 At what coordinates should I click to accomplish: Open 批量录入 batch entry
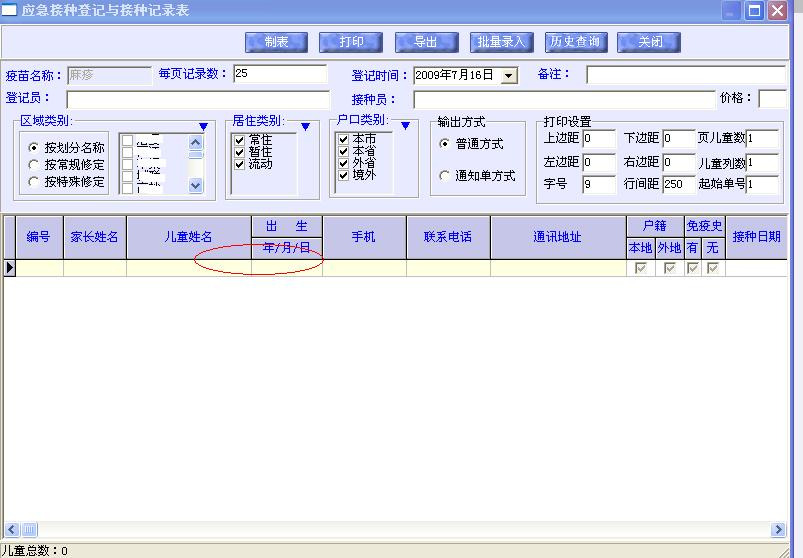click(x=501, y=42)
